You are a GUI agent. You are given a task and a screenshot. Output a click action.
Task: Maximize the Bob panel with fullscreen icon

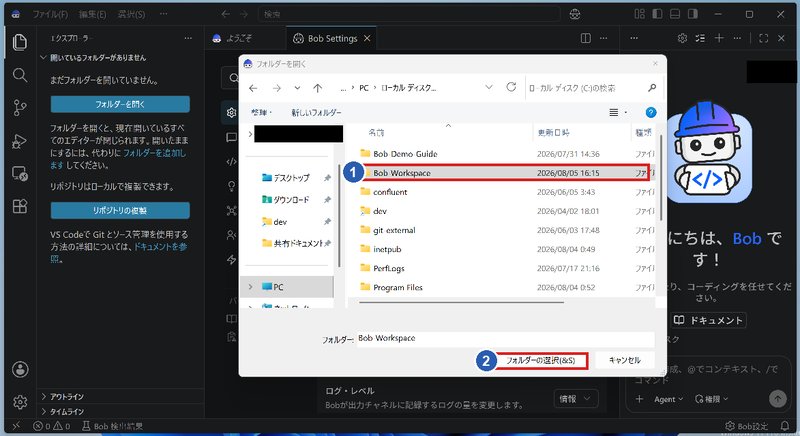764,38
